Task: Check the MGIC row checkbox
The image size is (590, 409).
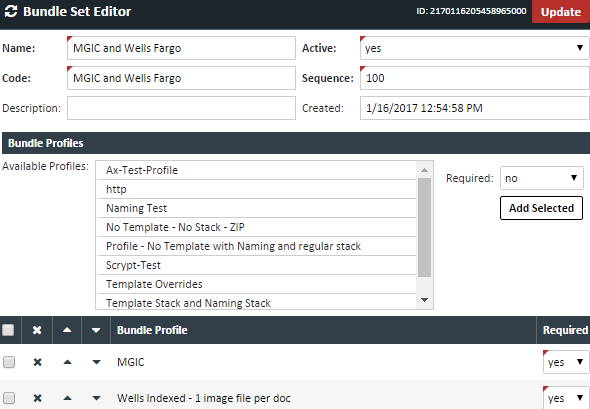Action: (9, 362)
